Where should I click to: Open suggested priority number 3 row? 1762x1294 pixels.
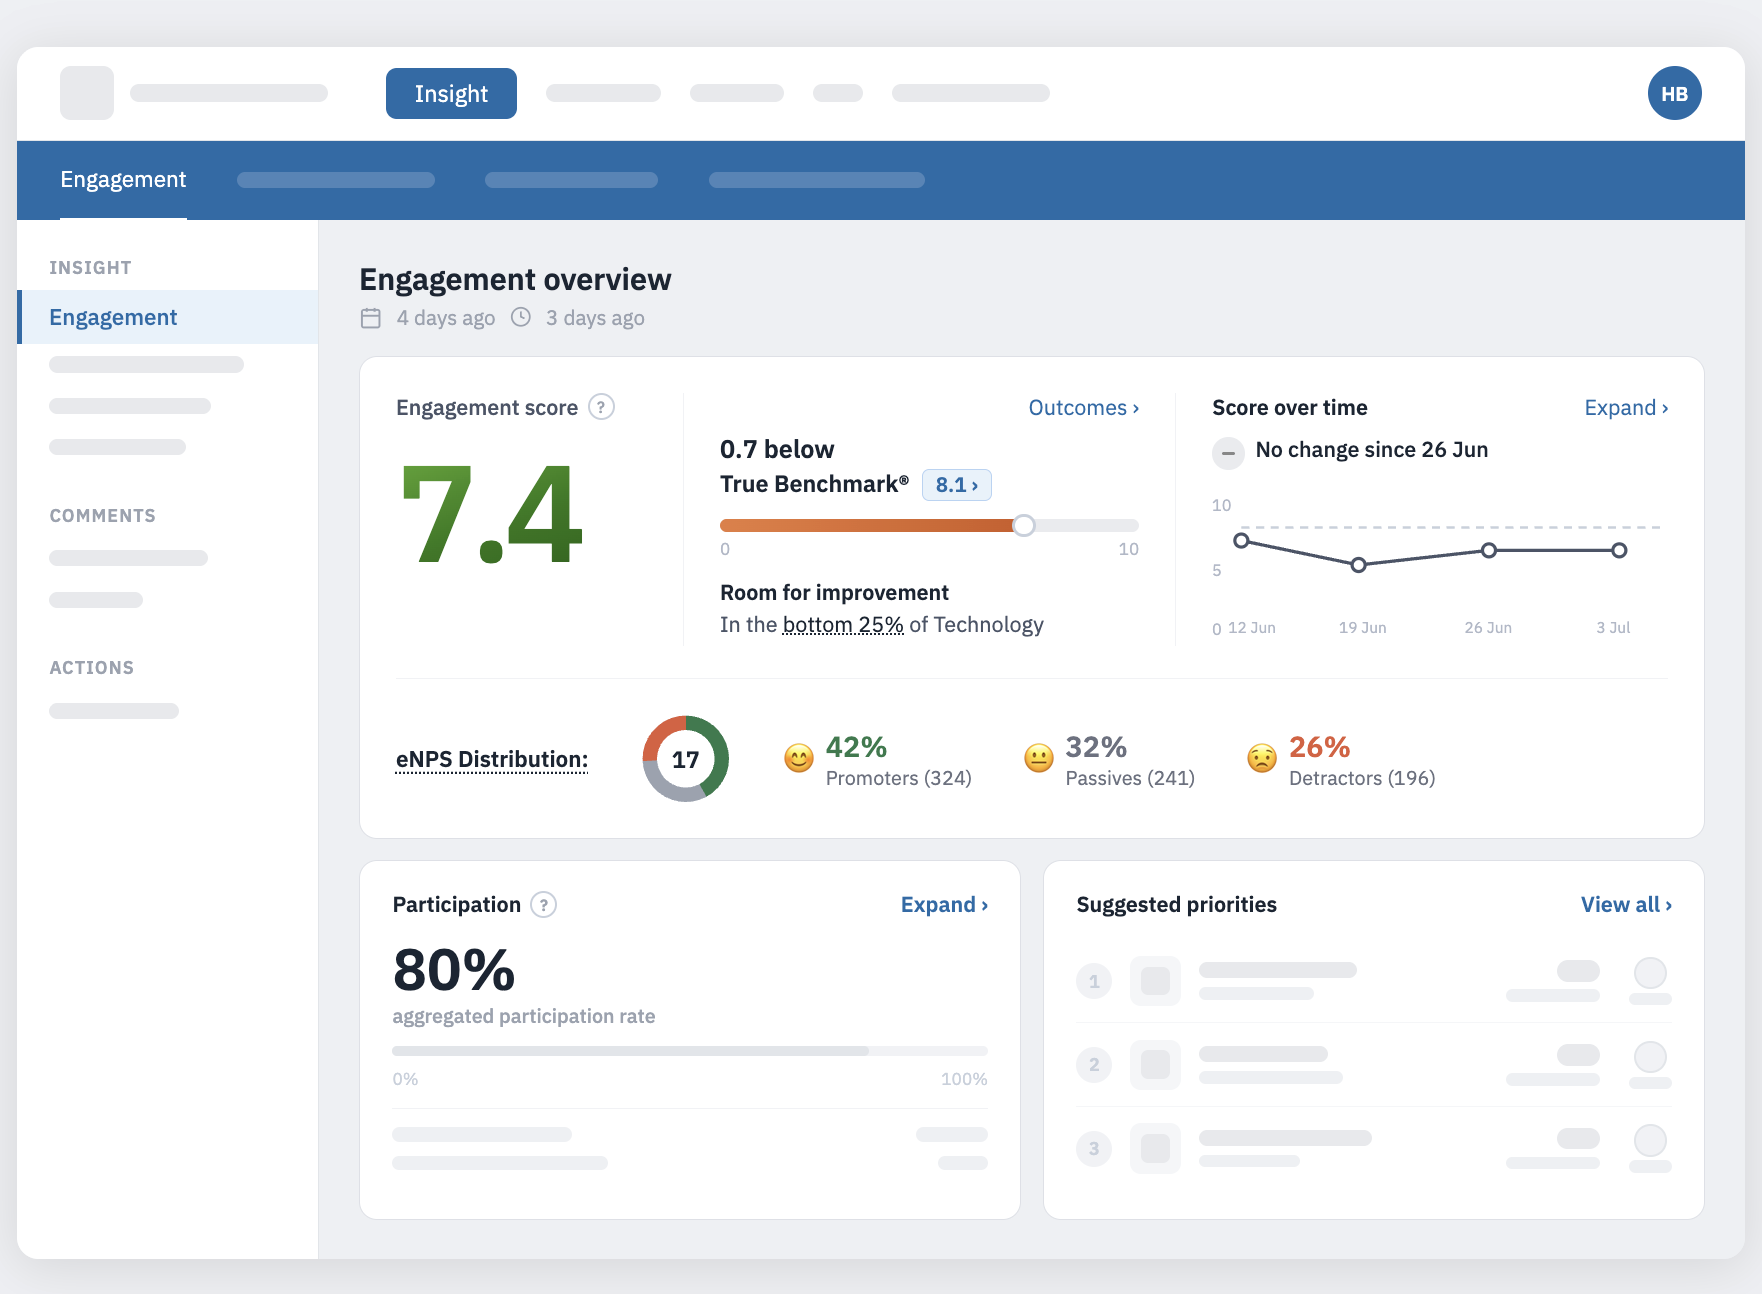(1374, 1149)
